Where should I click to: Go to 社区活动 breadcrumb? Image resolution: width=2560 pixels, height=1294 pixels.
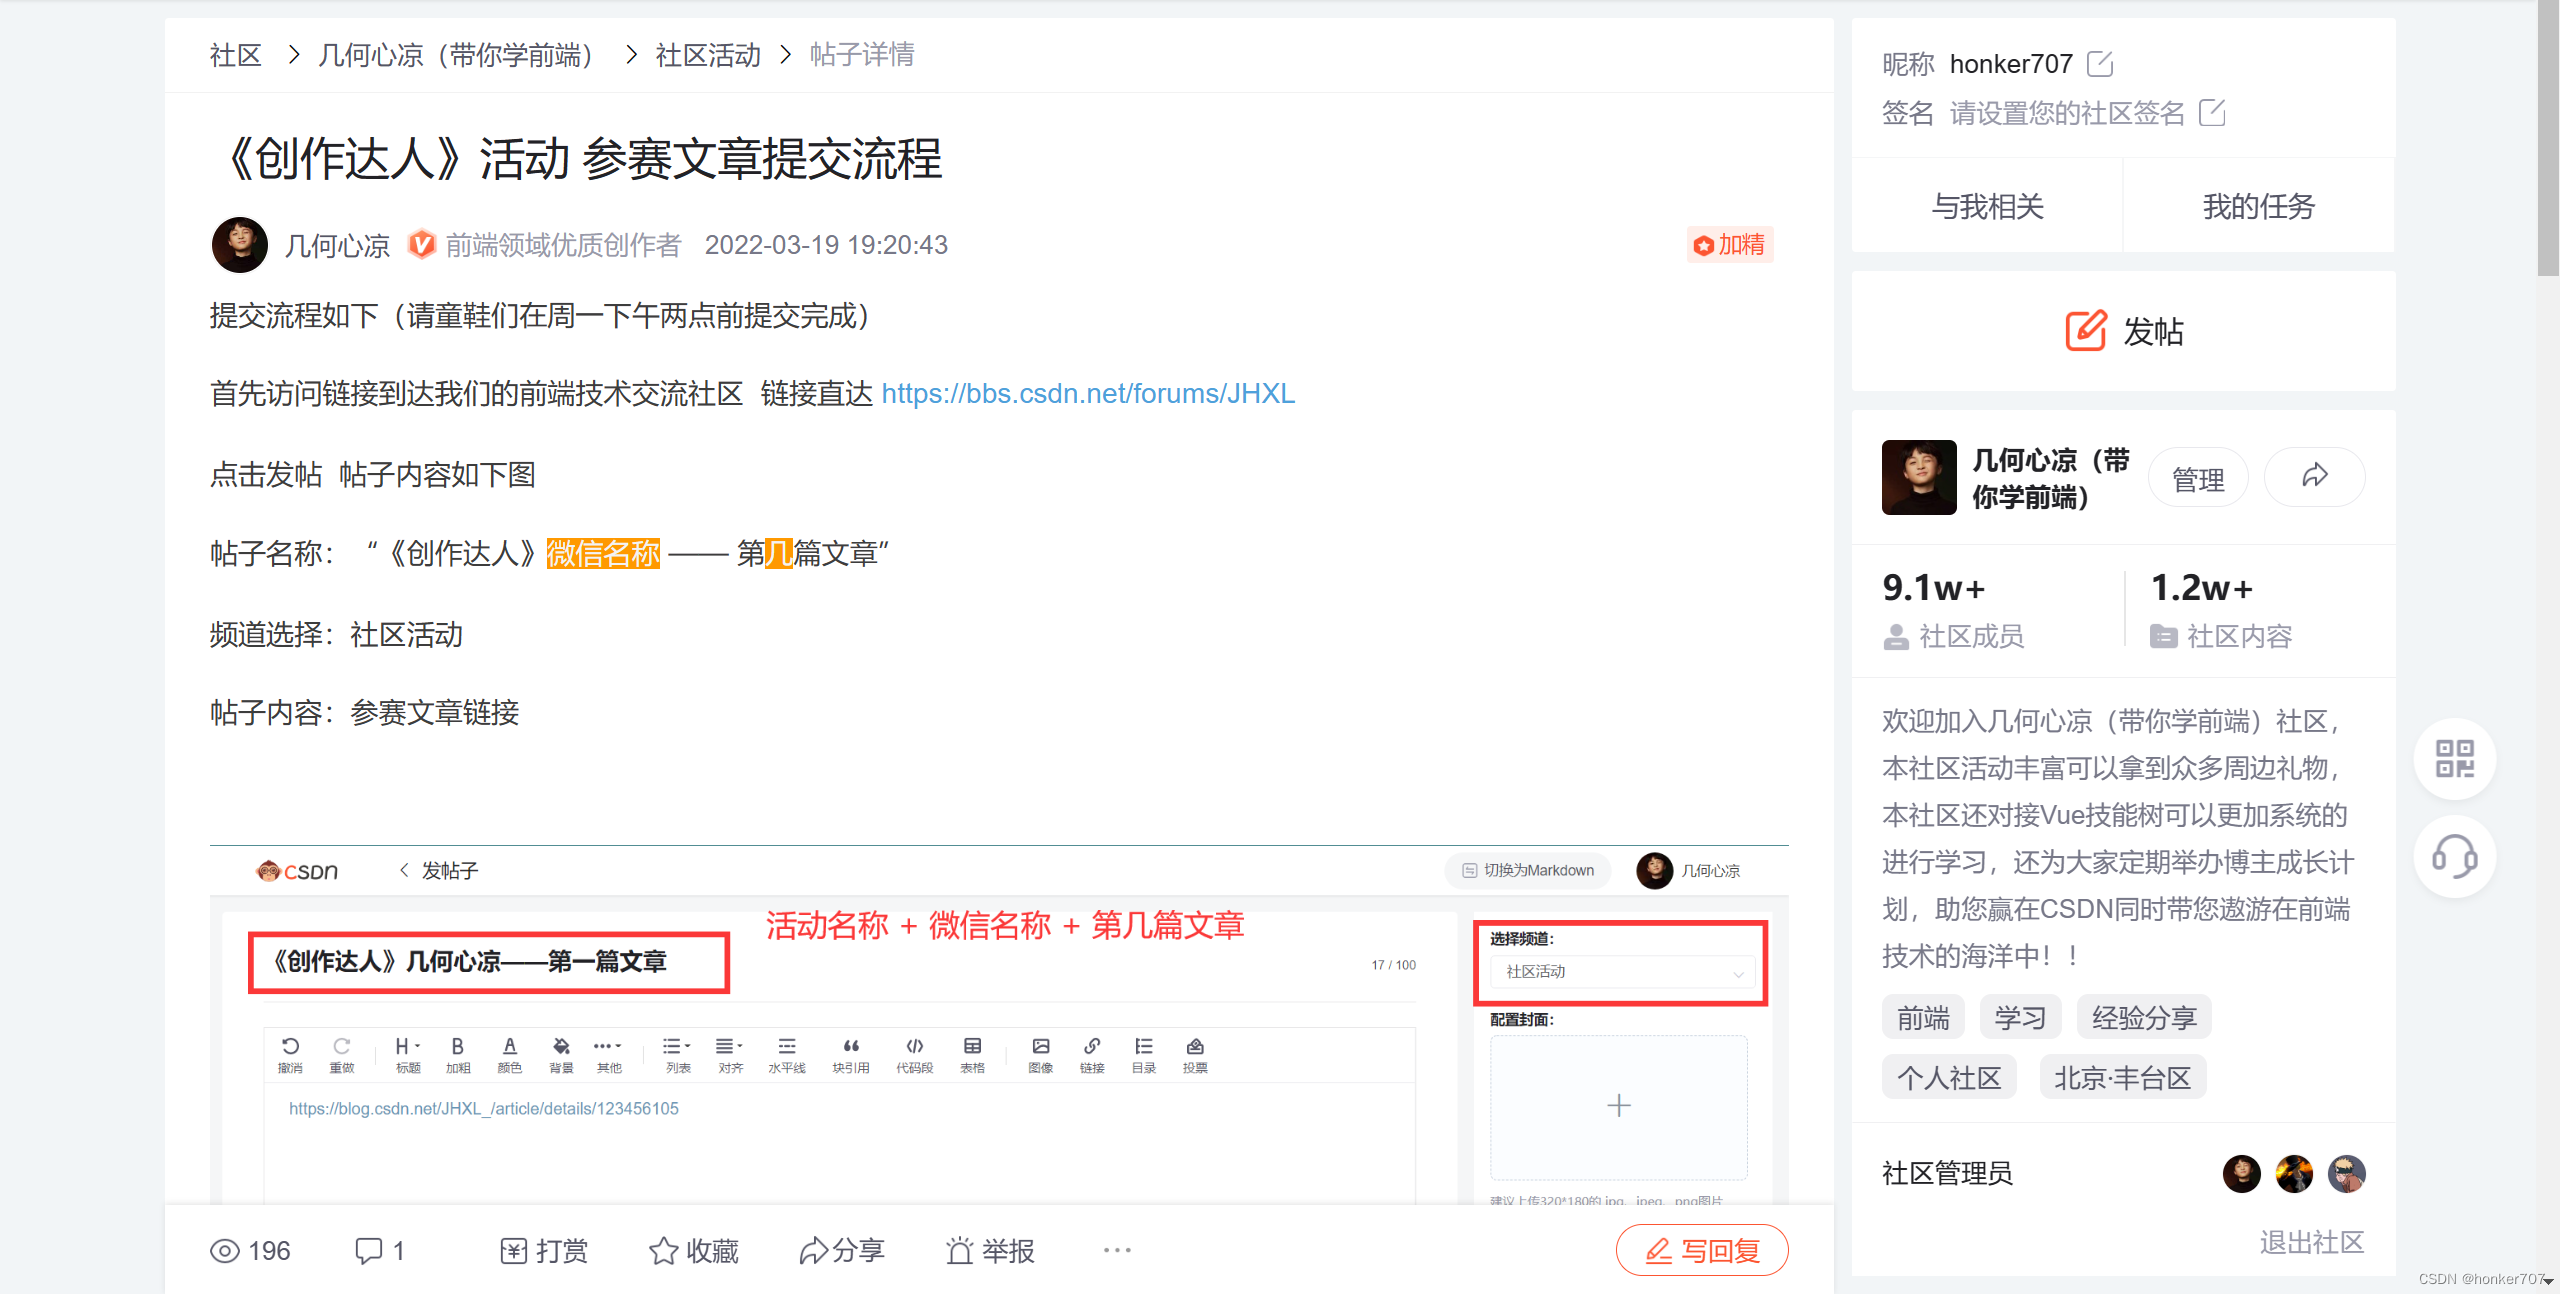pos(708,55)
